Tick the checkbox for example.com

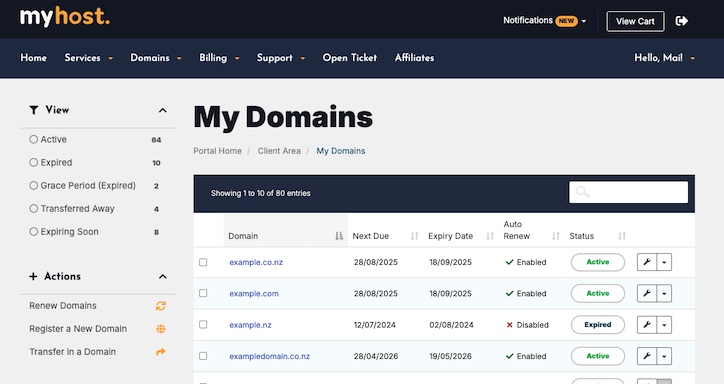[x=203, y=293]
